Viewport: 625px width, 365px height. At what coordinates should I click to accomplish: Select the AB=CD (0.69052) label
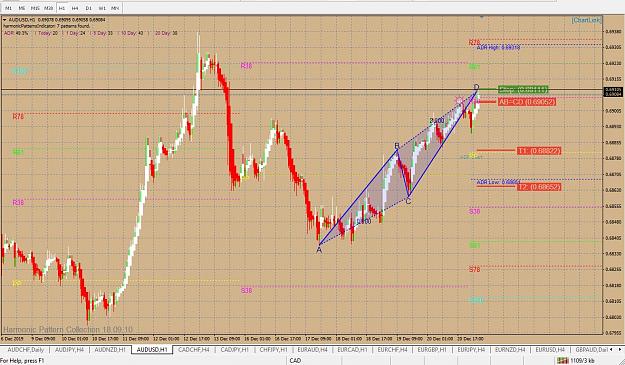pos(526,102)
